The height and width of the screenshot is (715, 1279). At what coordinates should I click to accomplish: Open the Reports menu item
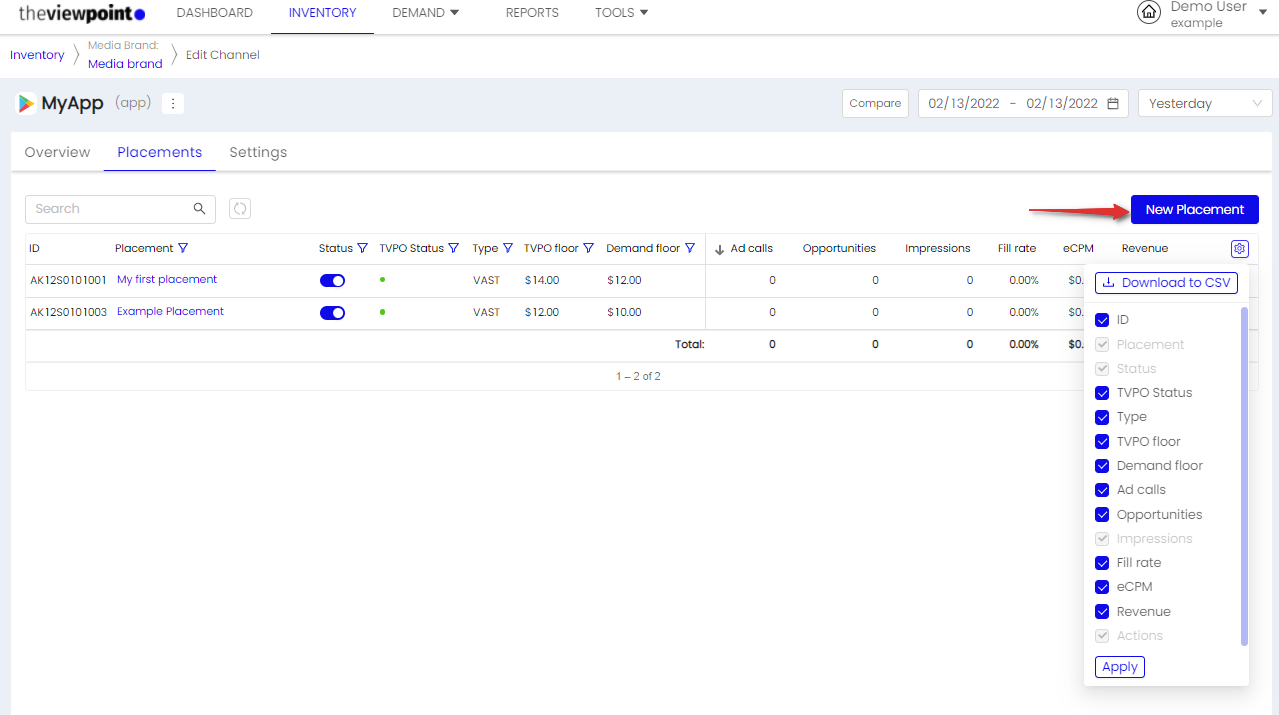click(532, 13)
